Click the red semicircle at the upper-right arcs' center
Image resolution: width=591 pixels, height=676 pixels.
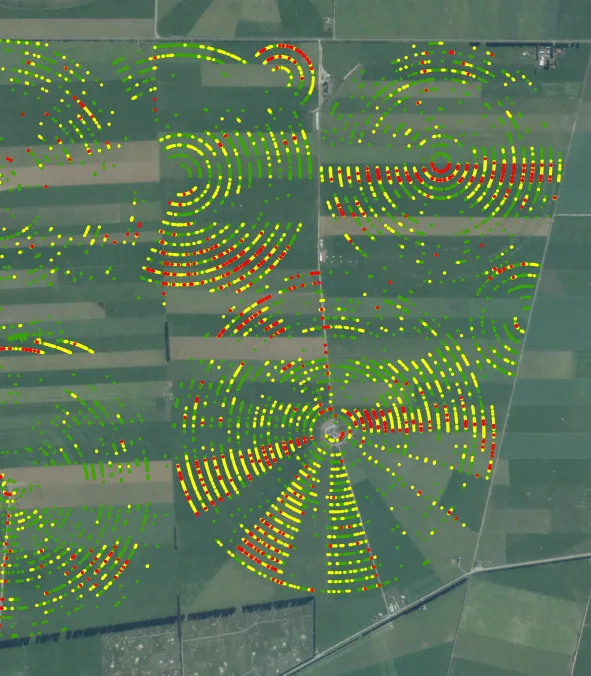coord(441,168)
